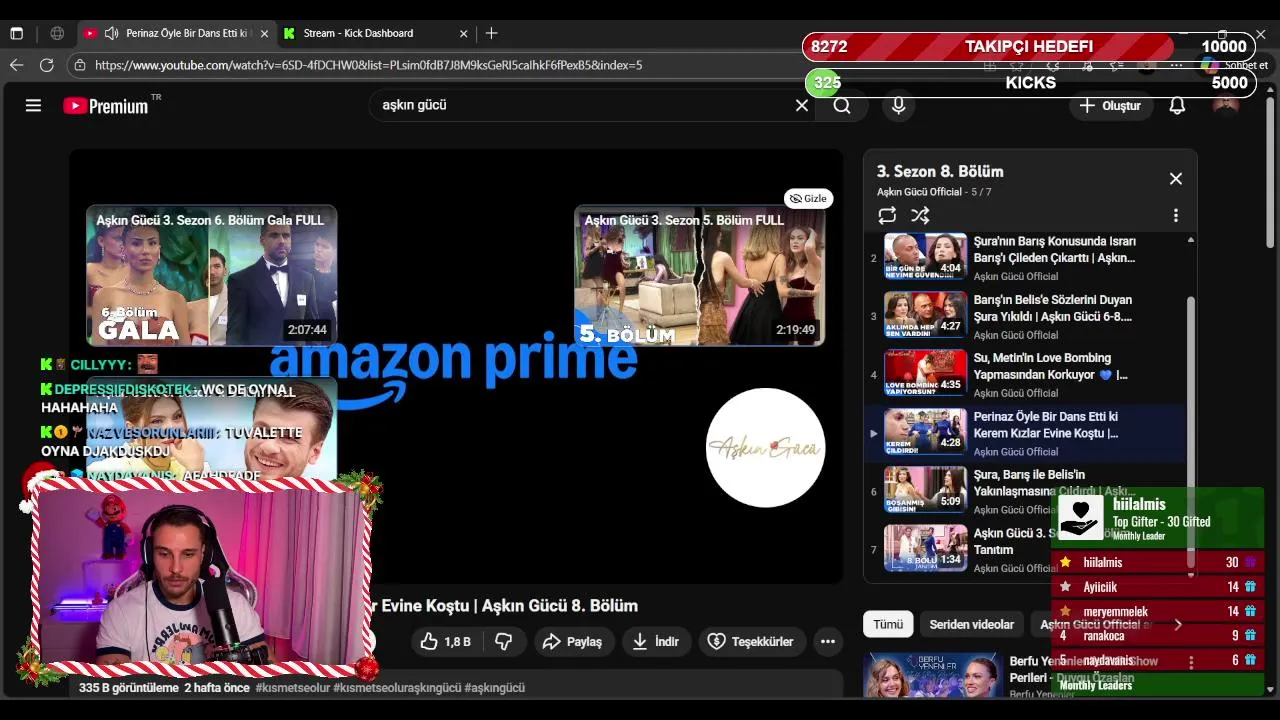Reload the page in the browser
This screenshot has height=720, width=1280.
pos(46,65)
